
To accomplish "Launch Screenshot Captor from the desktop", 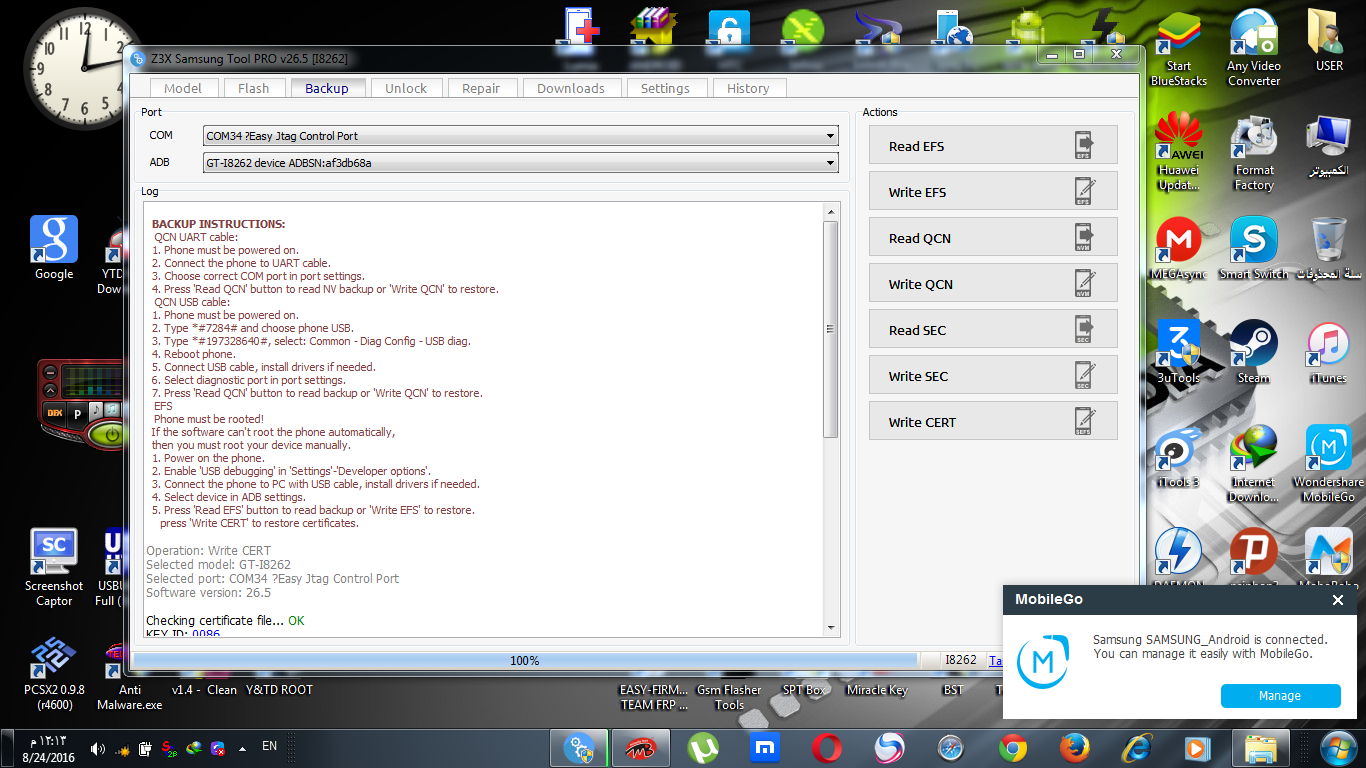I will 54,568.
